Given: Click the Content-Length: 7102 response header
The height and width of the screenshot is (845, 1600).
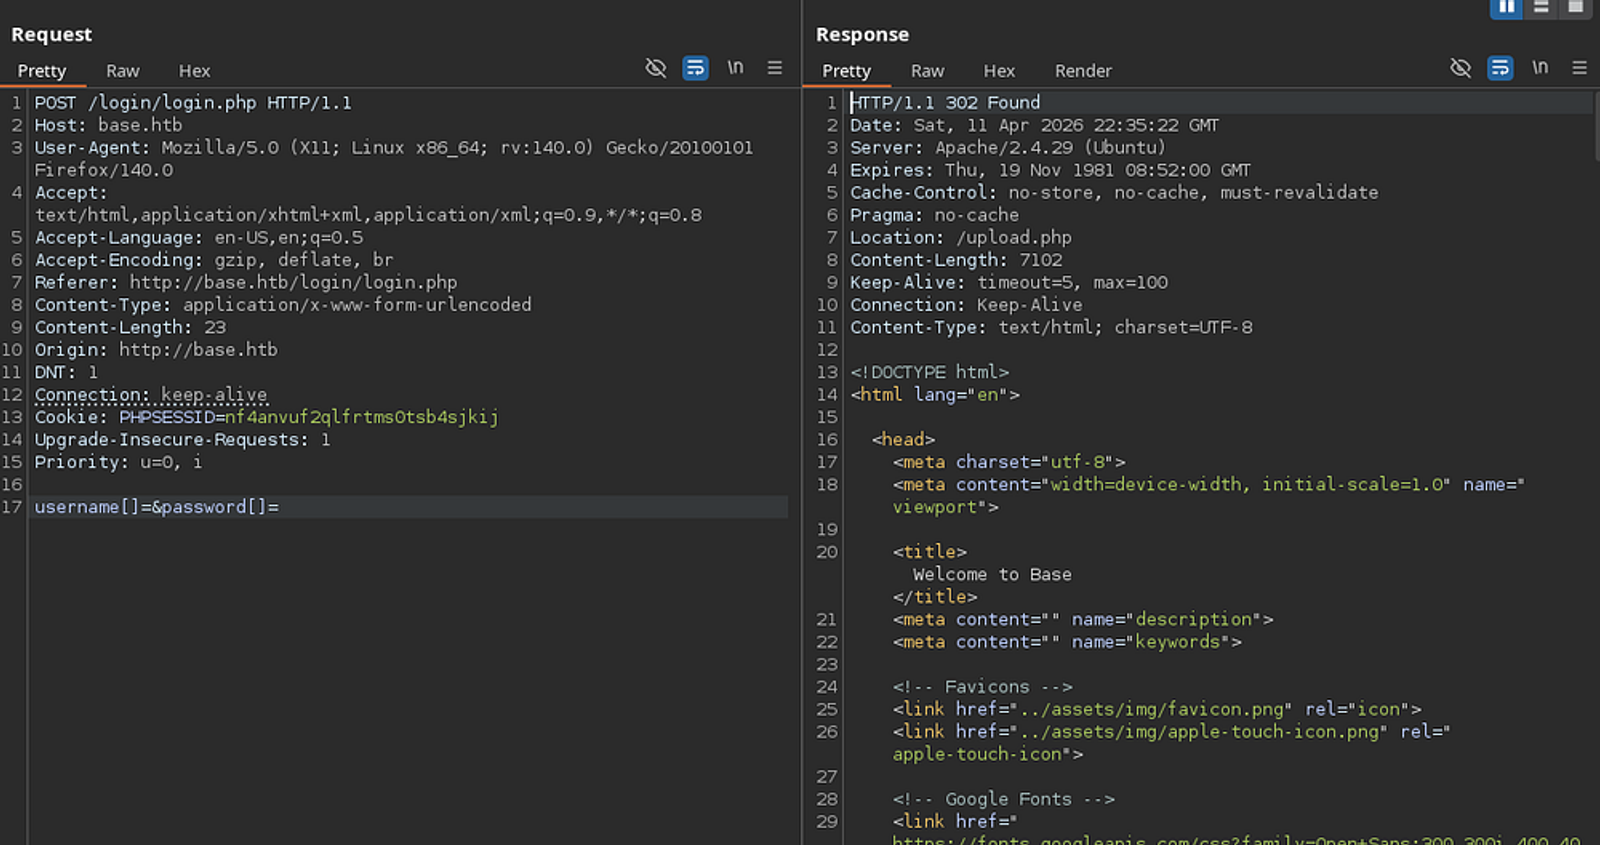Looking at the screenshot, I should [956, 260].
